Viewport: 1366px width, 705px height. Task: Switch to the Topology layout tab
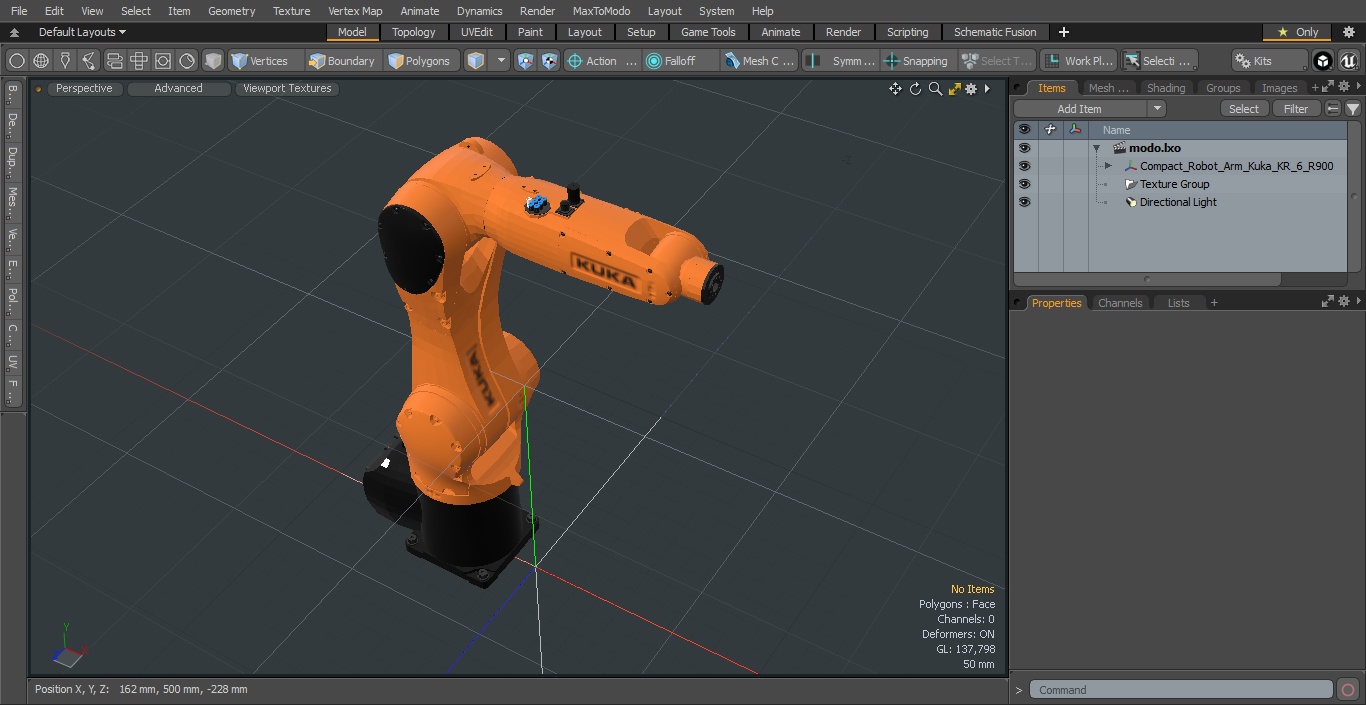[414, 32]
